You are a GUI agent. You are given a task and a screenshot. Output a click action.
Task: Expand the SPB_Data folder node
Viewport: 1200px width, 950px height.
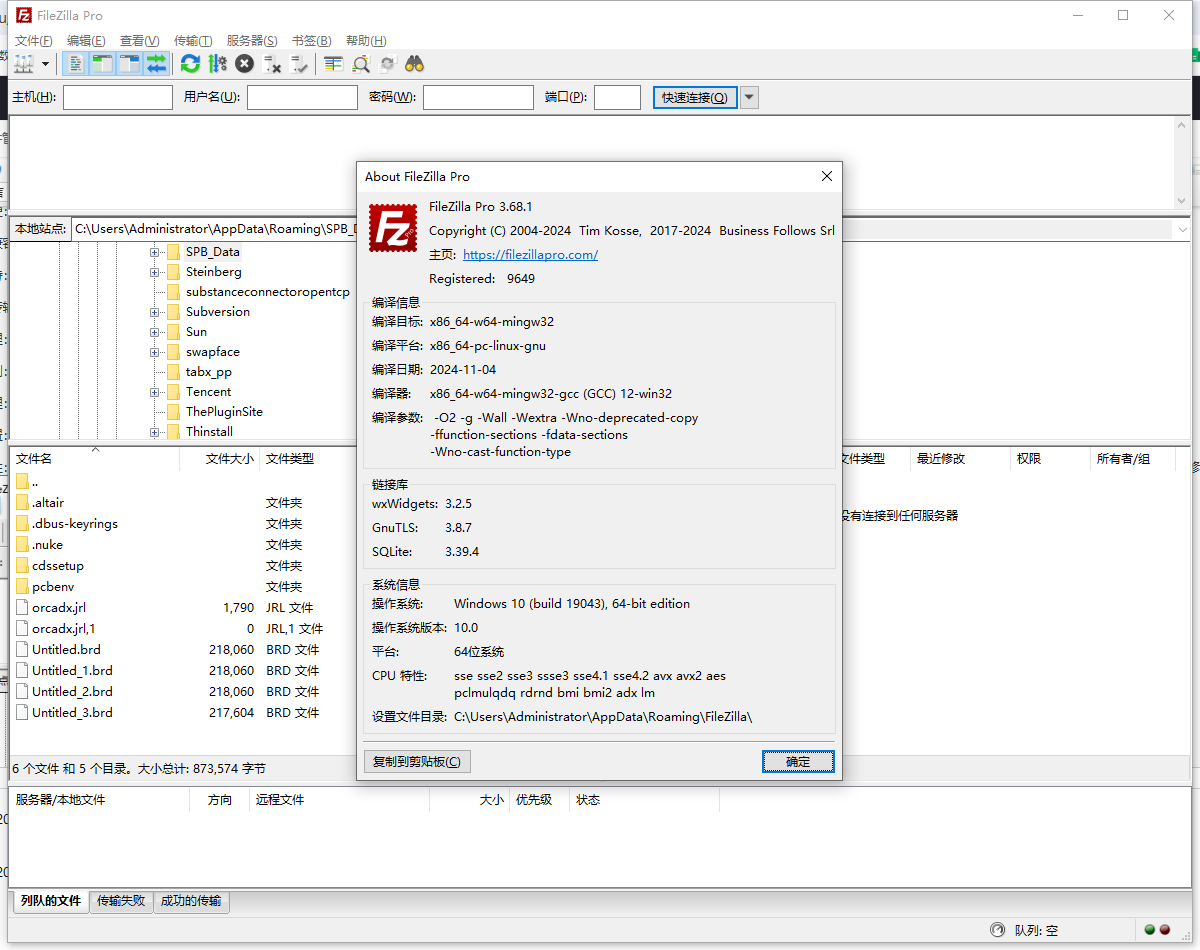pos(155,252)
